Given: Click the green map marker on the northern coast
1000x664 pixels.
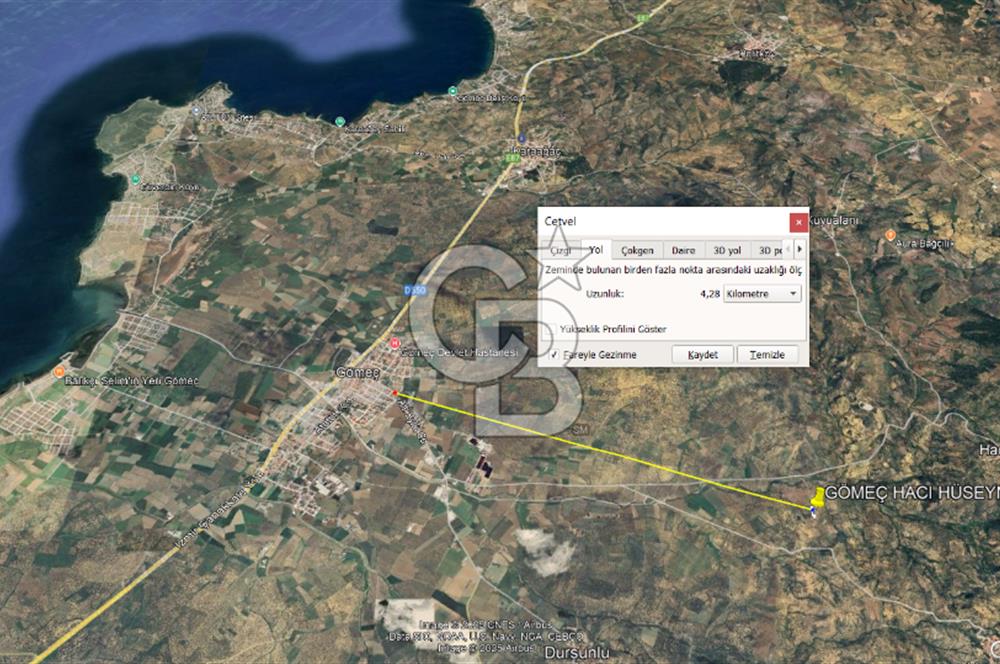Looking at the screenshot, I should tap(340, 121).
